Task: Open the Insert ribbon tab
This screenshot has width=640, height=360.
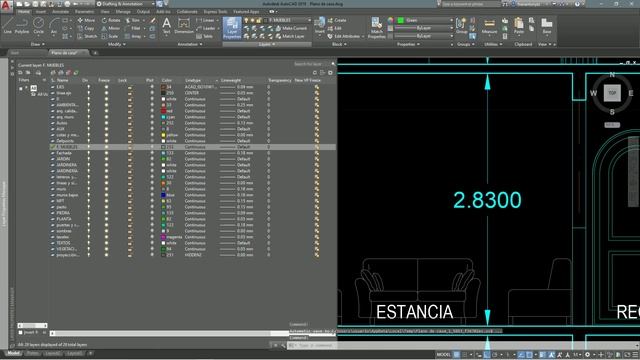Action: click(41, 12)
